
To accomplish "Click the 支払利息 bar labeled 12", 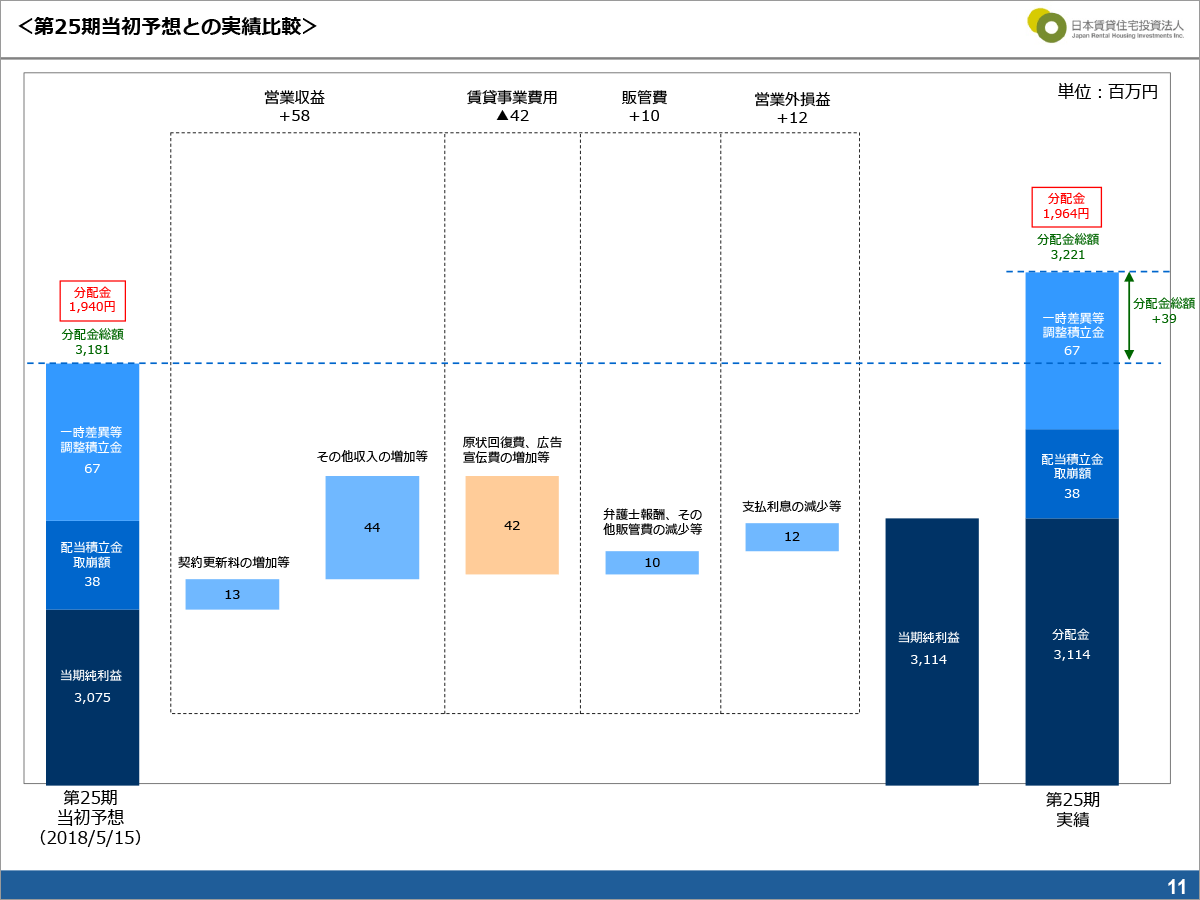I will pyautogui.click(x=792, y=537).
